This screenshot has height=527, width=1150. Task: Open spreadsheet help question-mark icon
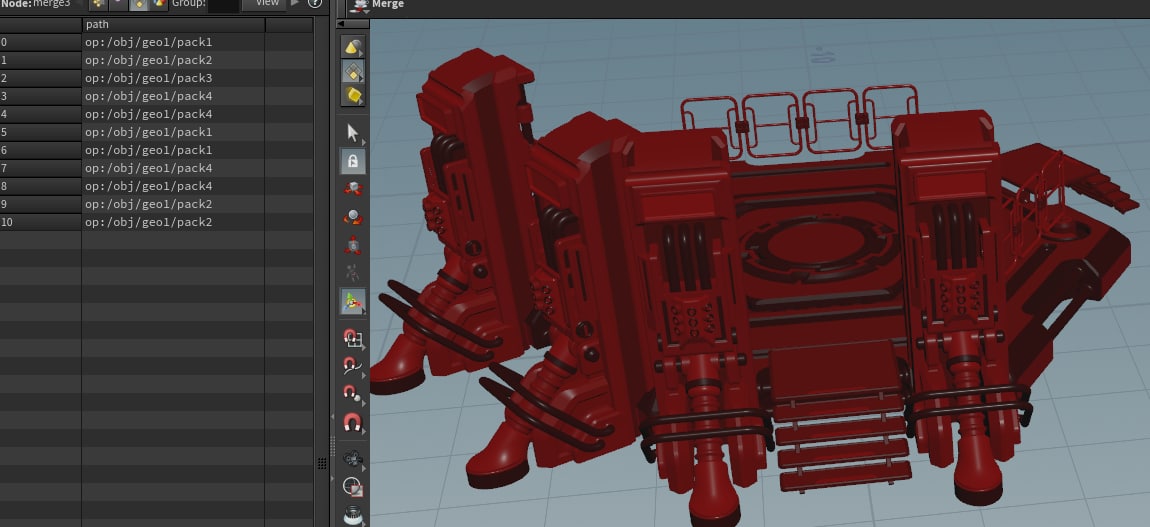(x=315, y=4)
